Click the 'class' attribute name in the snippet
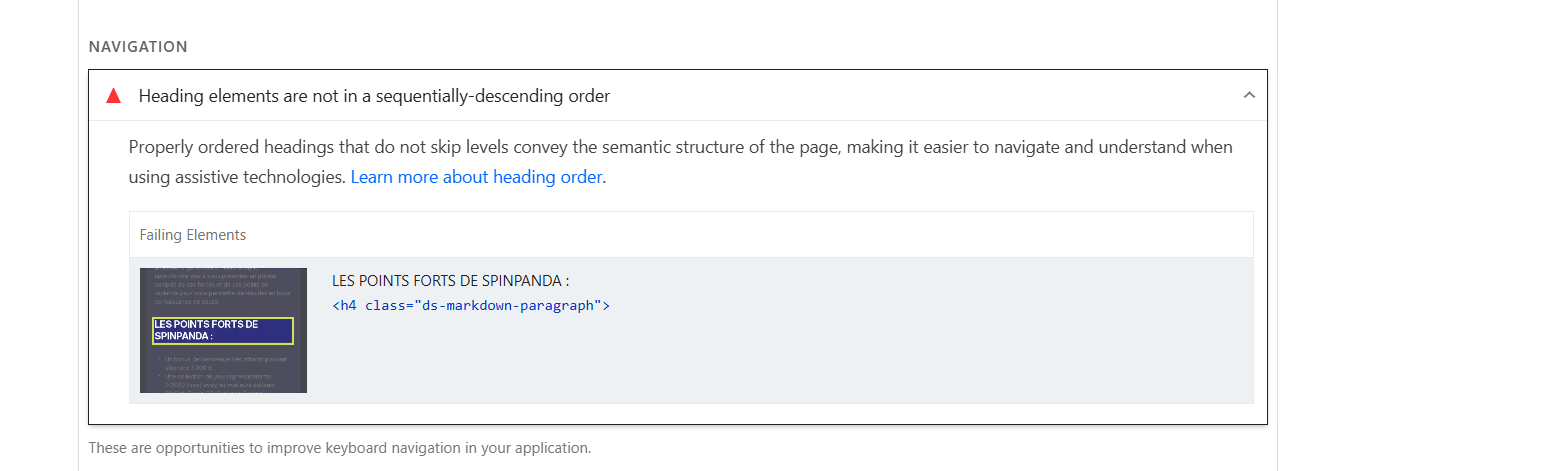 click(385, 305)
